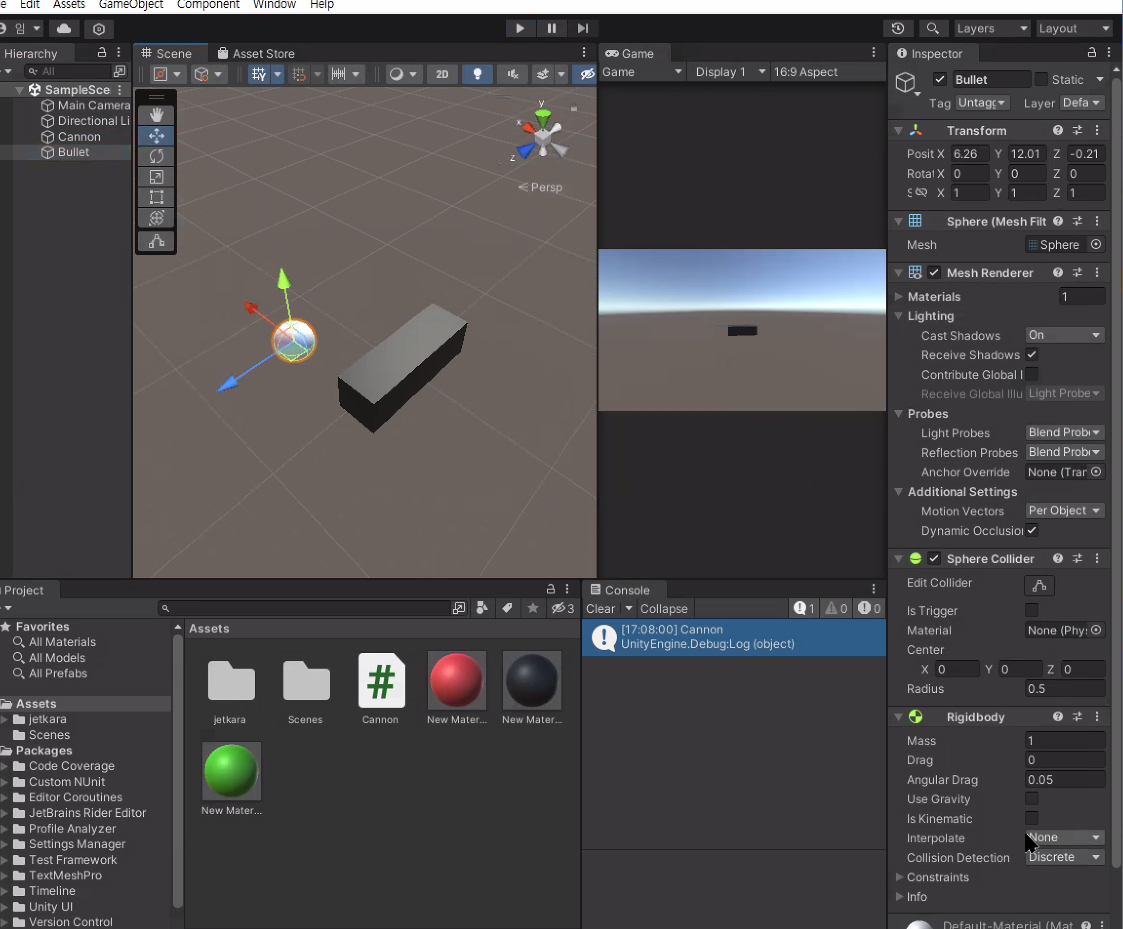The image size is (1123, 929).
Task: Toggle Dynamic Occlusion checkbox
Action: pyautogui.click(x=1031, y=530)
